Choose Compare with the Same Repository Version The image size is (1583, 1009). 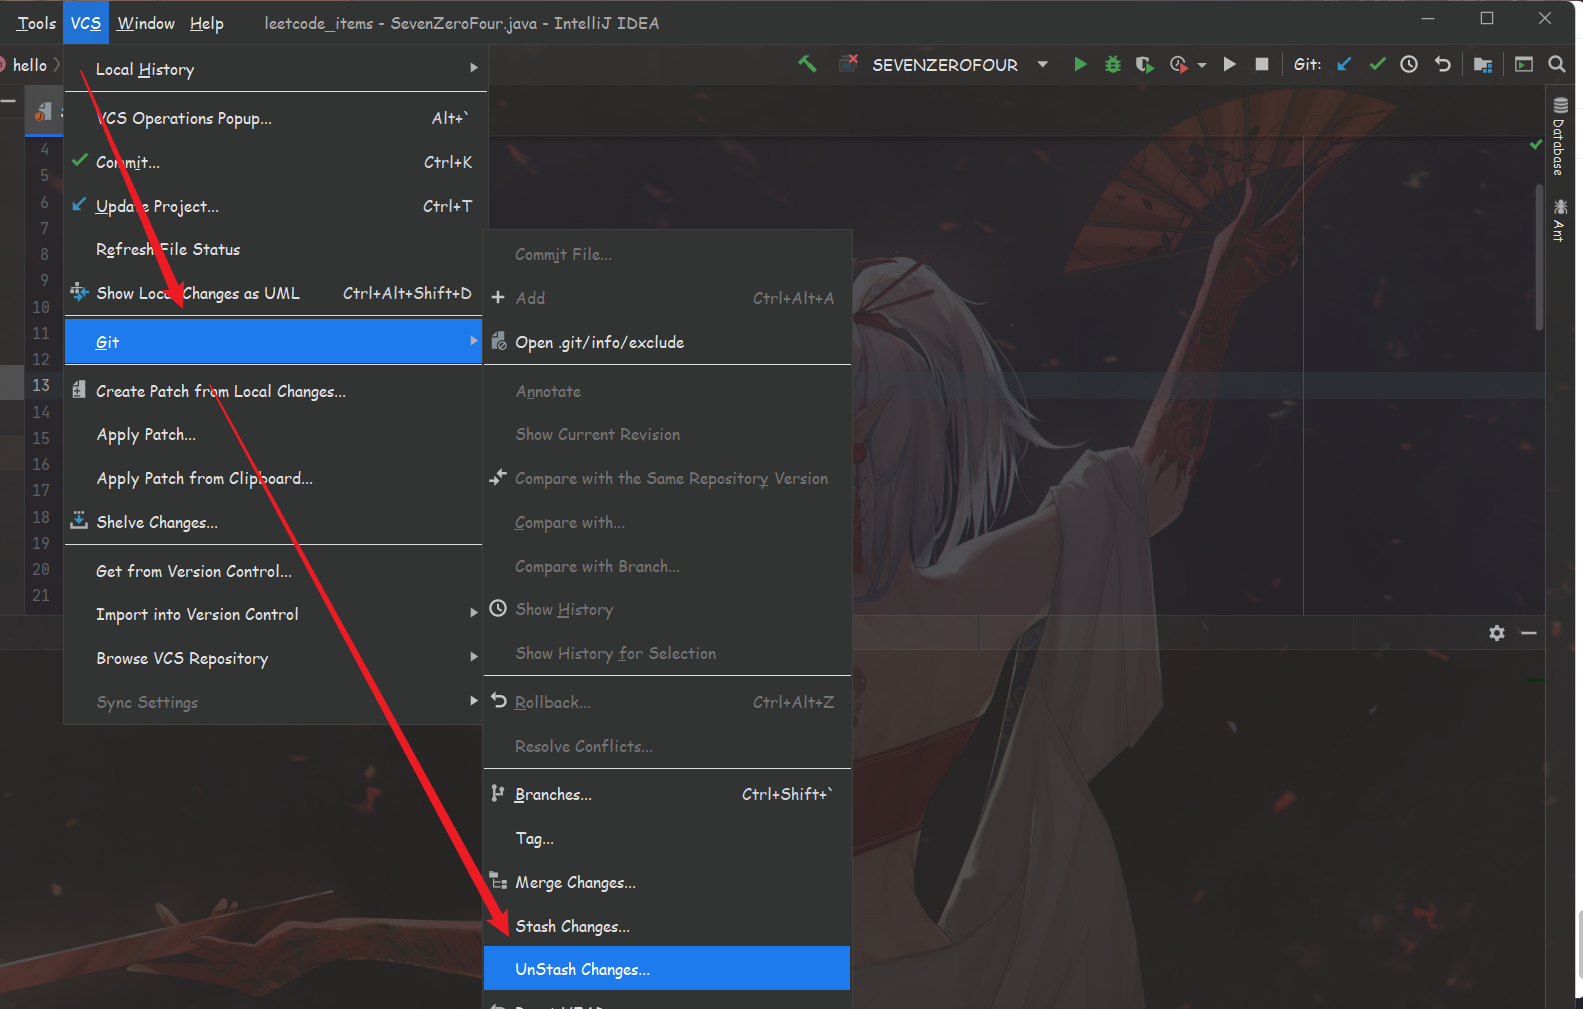[667, 479]
